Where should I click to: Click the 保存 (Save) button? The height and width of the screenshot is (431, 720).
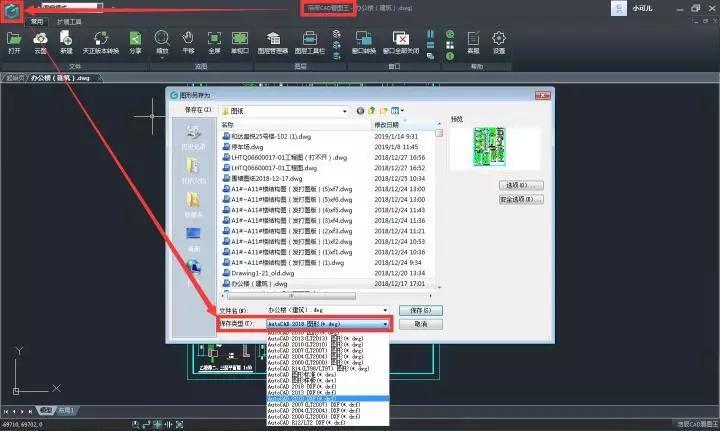pos(420,311)
